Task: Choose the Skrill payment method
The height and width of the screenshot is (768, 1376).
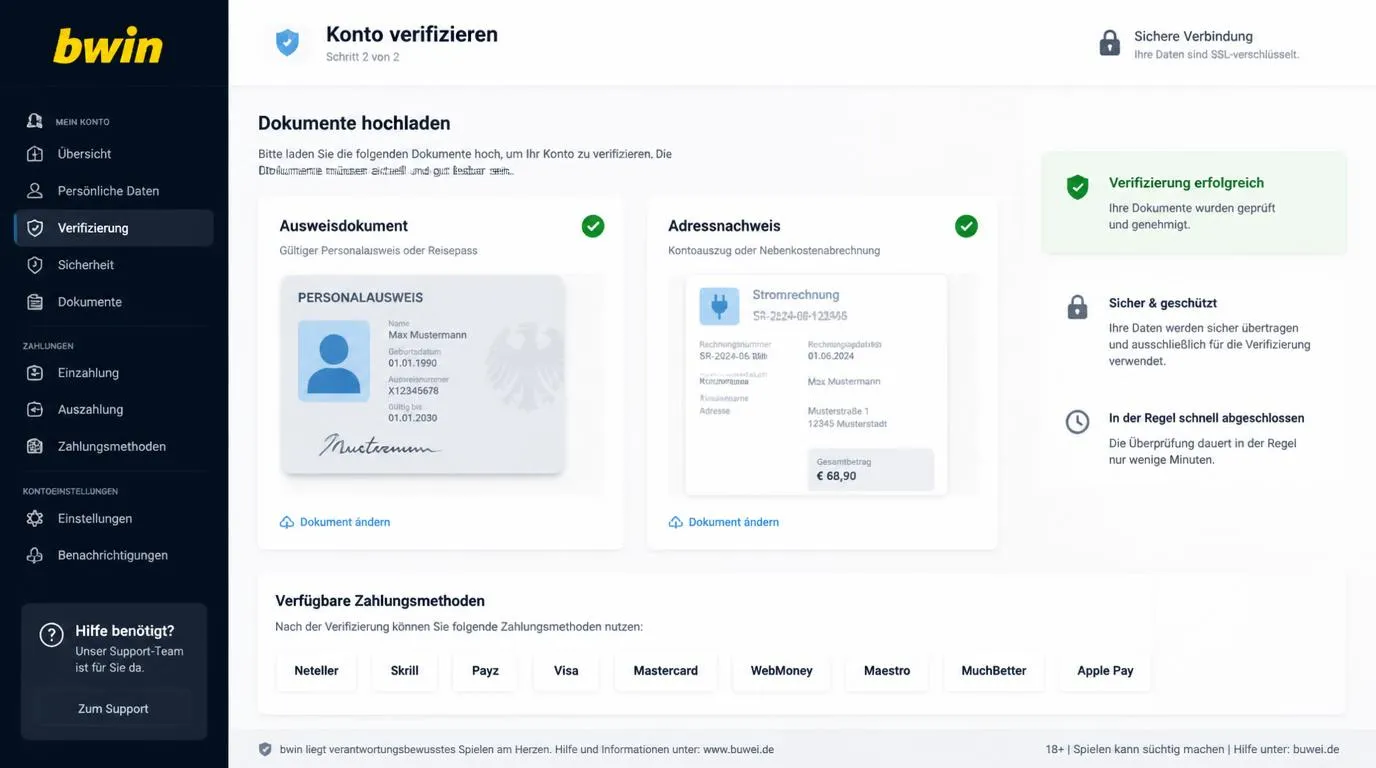Action: (405, 671)
